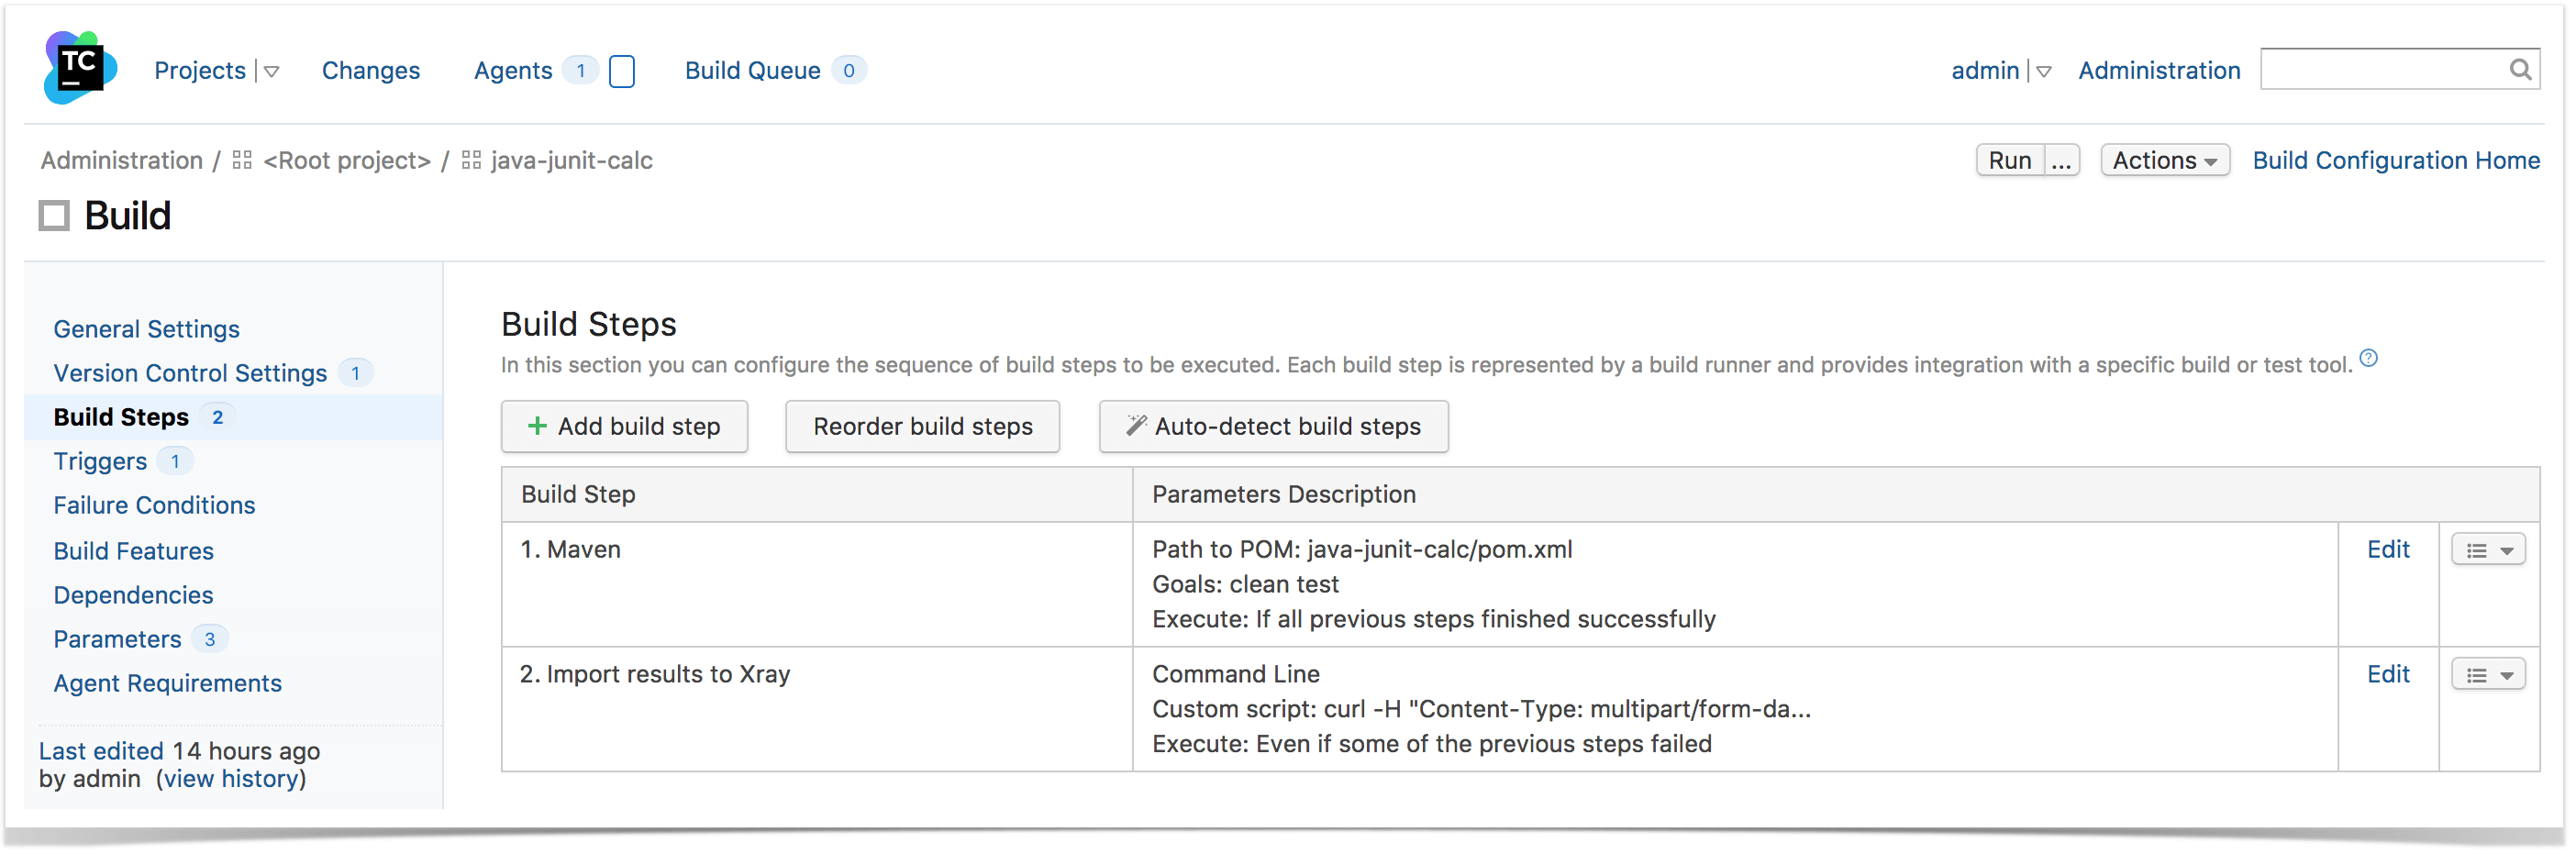Click the search magnifier icon
The image size is (2576, 854).
tap(2520, 70)
